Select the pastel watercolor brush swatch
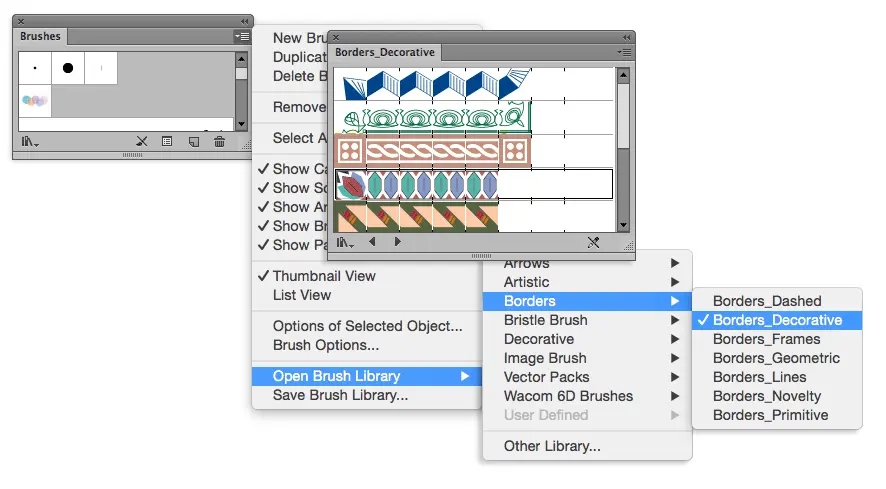Screen dimensions: 886x489 pos(34,101)
